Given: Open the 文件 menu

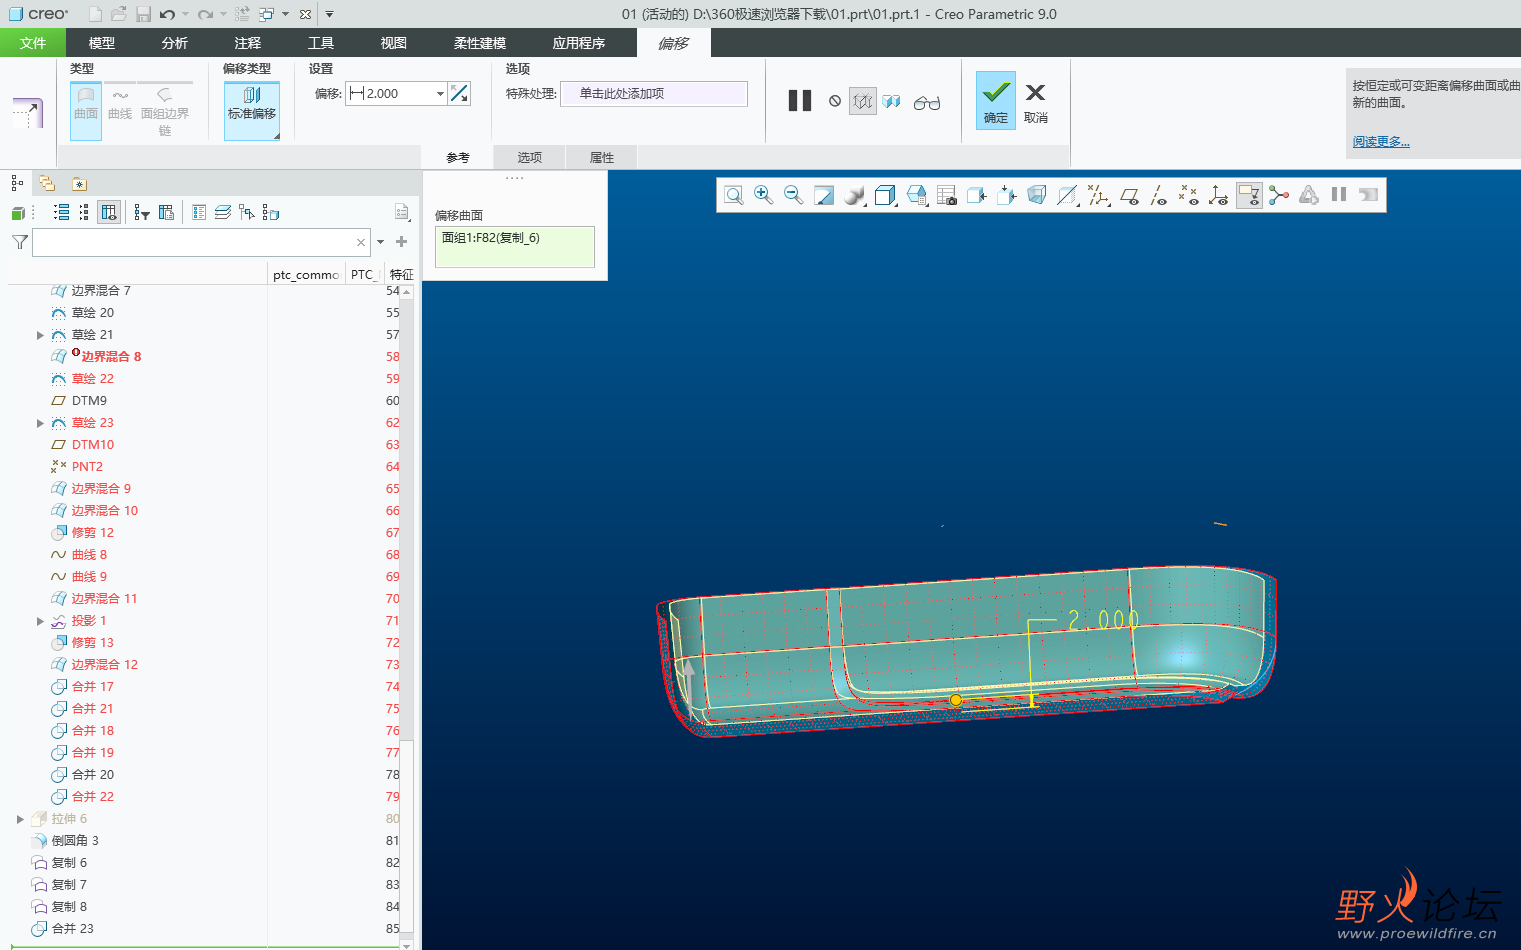Looking at the screenshot, I should pyautogui.click(x=33, y=43).
